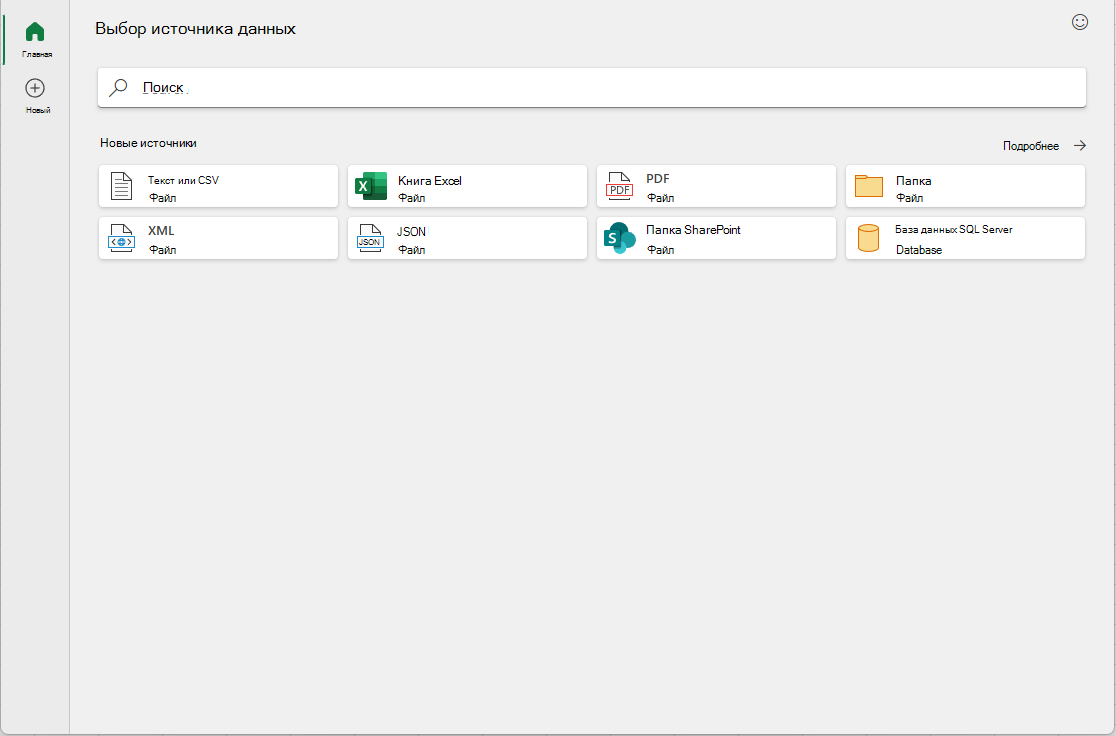Select the Книга Excel source tile
Viewport: 1116px width, 736px height.
(x=468, y=186)
